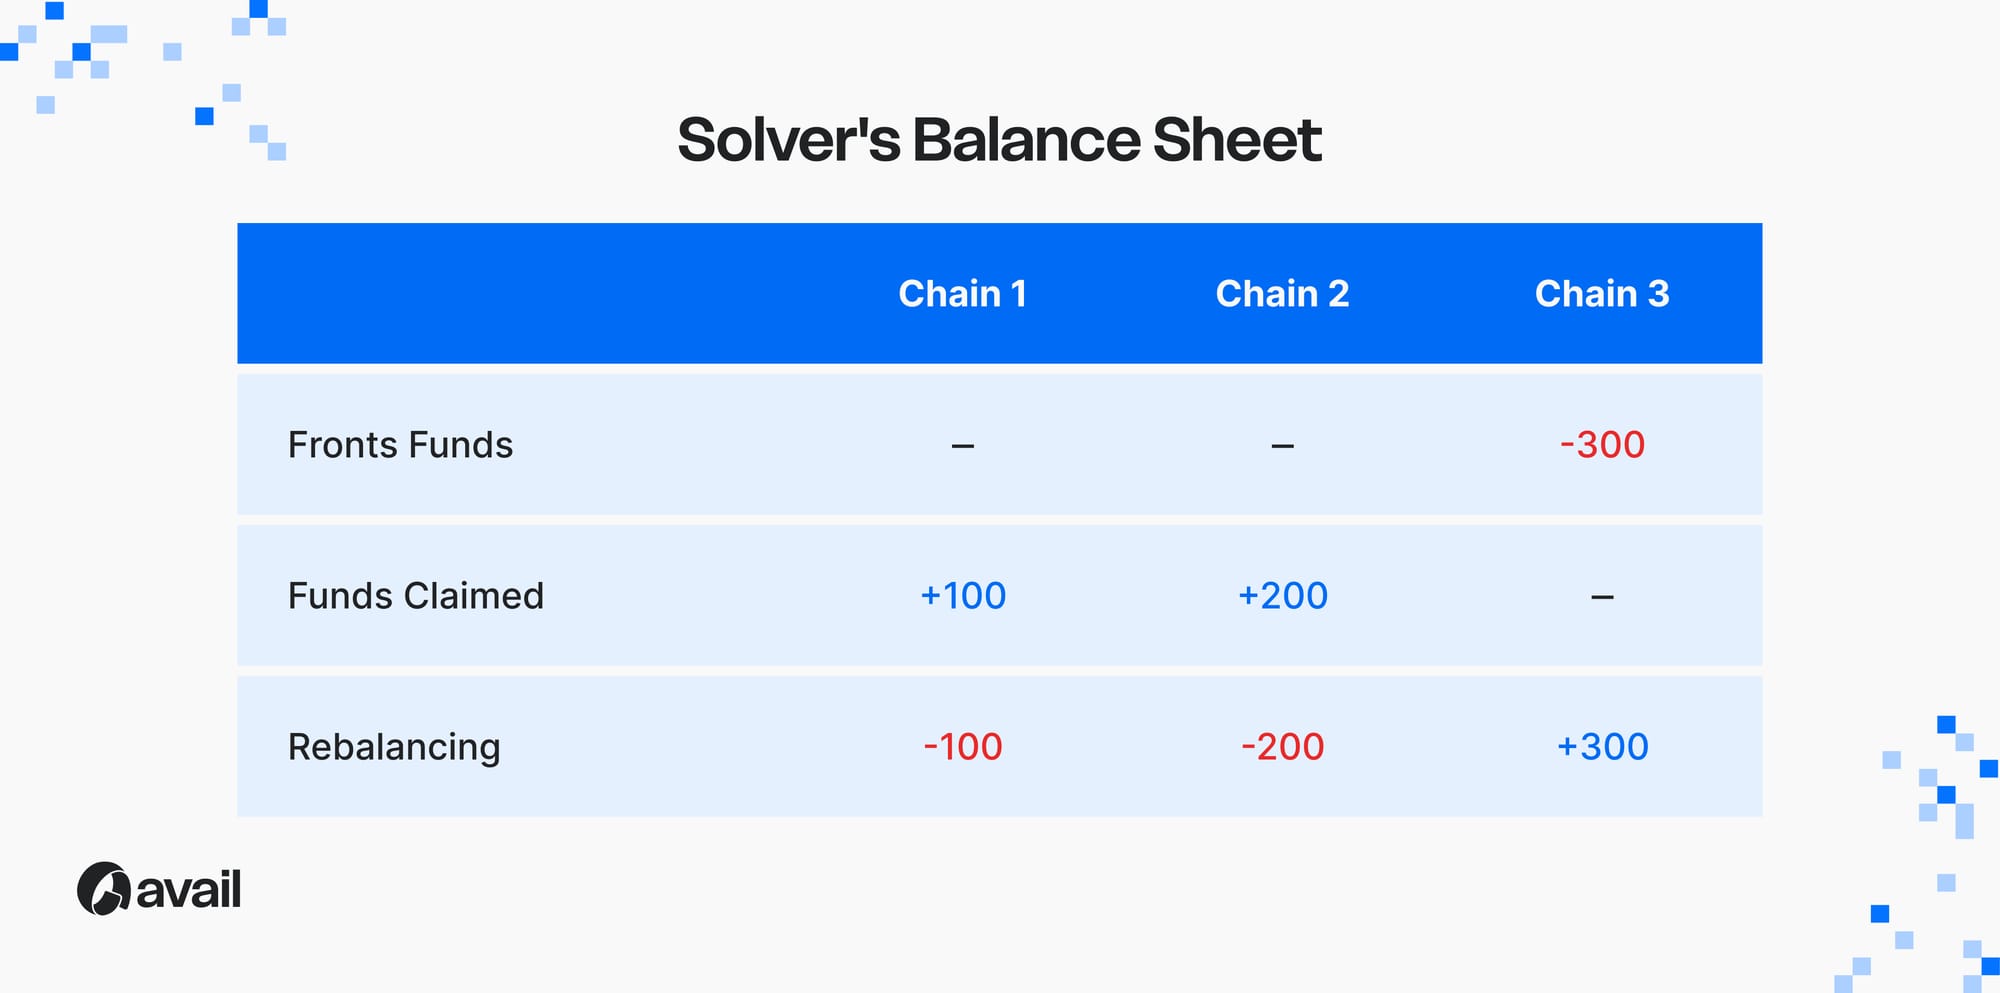The width and height of the screenshot is (2000, 993).
Task: Click the blue +200 value
Action: (x=1283, y=596)
